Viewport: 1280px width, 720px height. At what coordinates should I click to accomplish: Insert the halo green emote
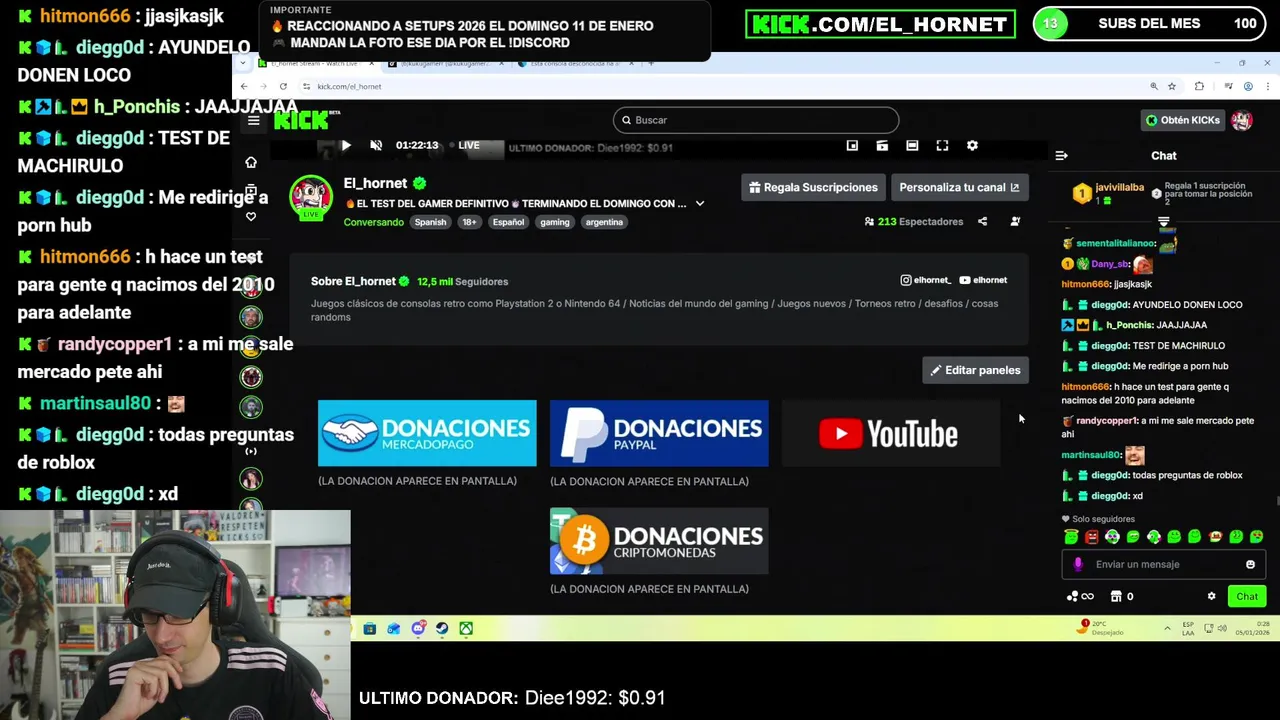tap(1071, 537)
